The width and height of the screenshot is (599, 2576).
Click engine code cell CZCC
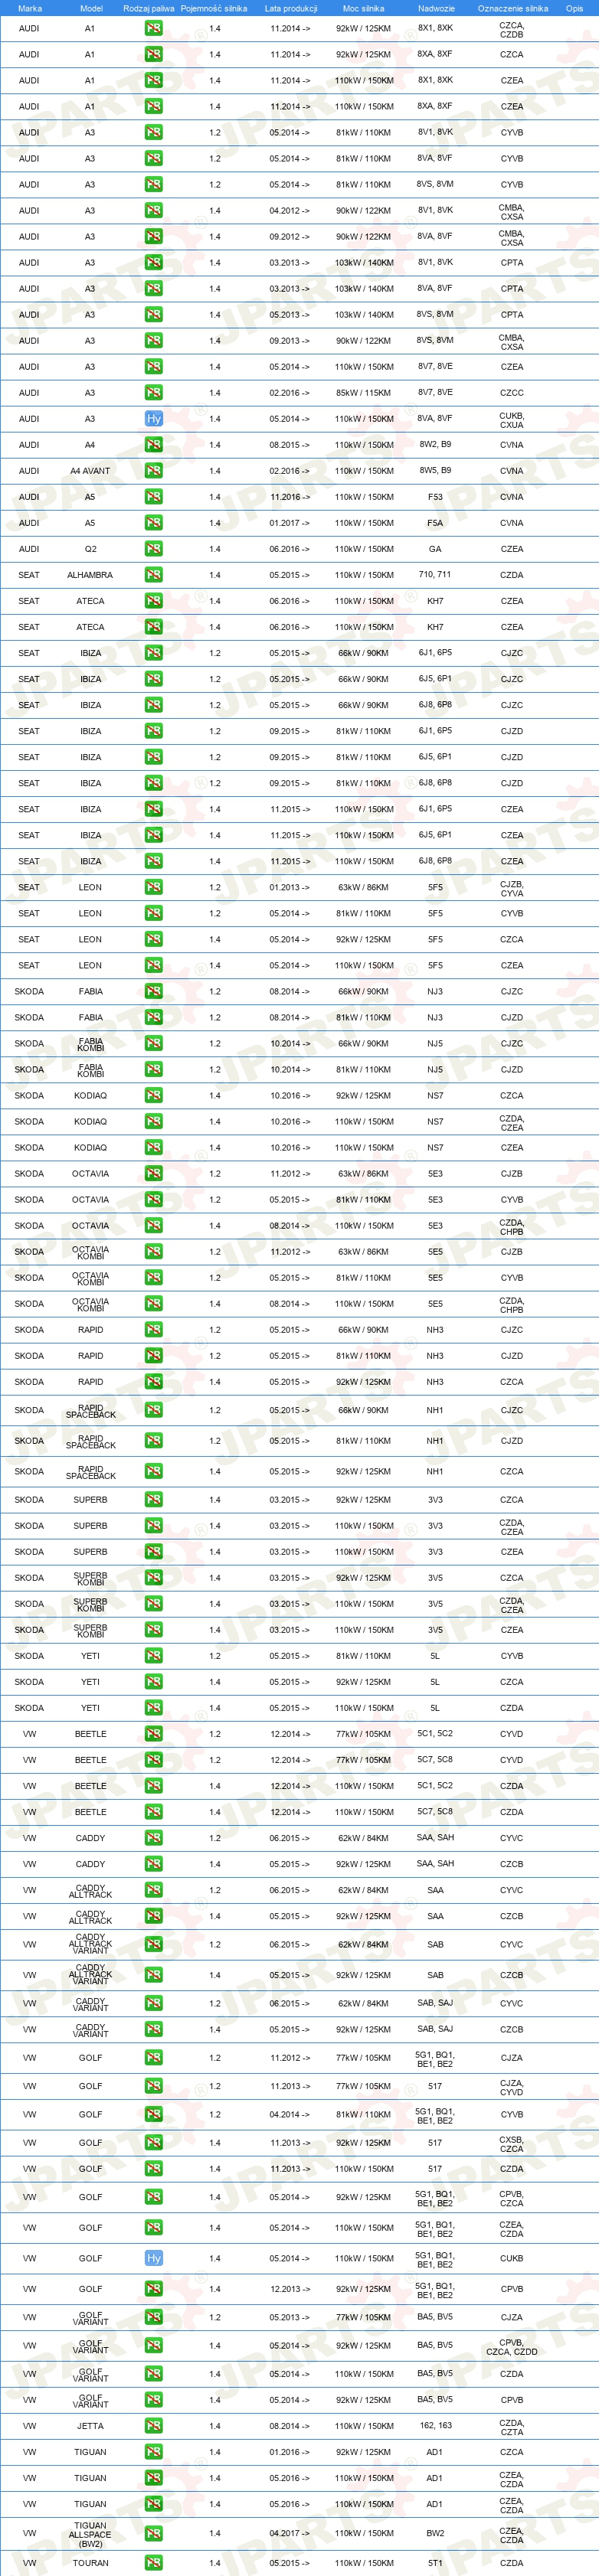(x=512, y=393)
